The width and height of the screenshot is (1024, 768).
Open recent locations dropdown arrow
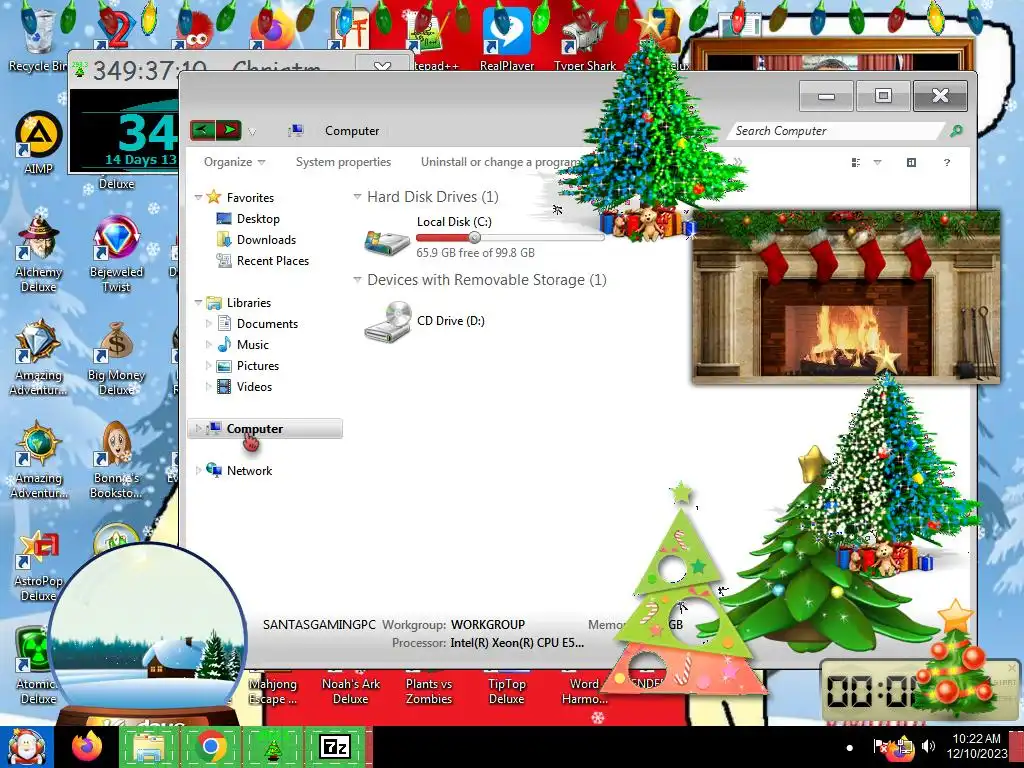coord(252,131)
